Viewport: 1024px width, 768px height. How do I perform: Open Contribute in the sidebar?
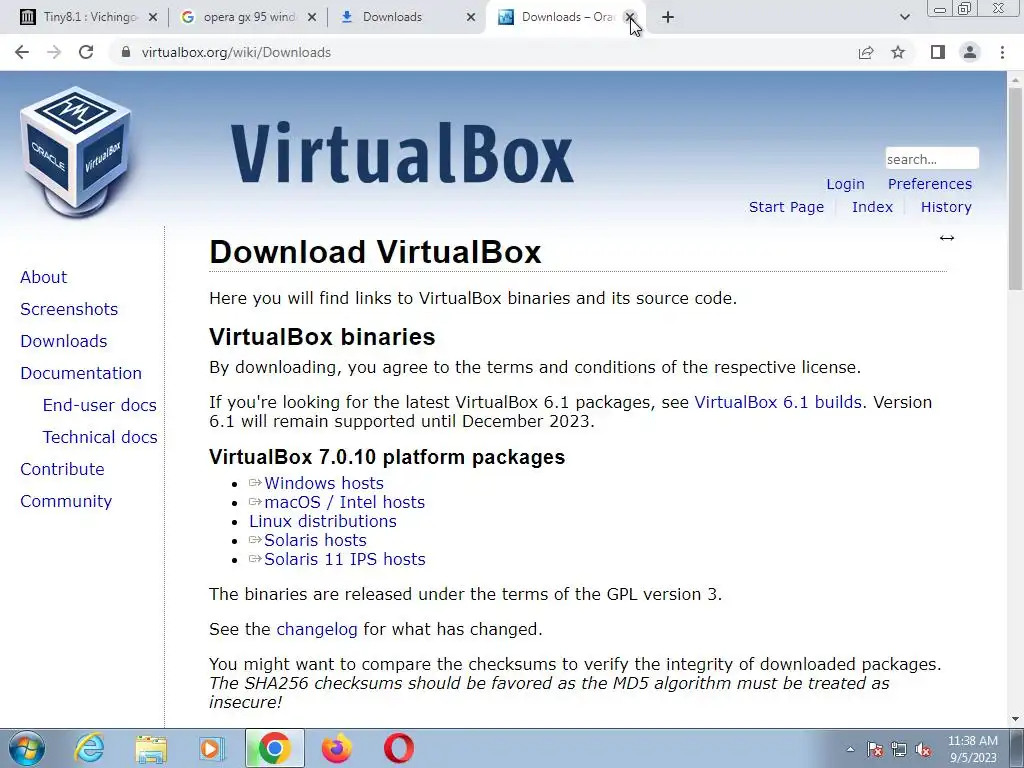63,469
